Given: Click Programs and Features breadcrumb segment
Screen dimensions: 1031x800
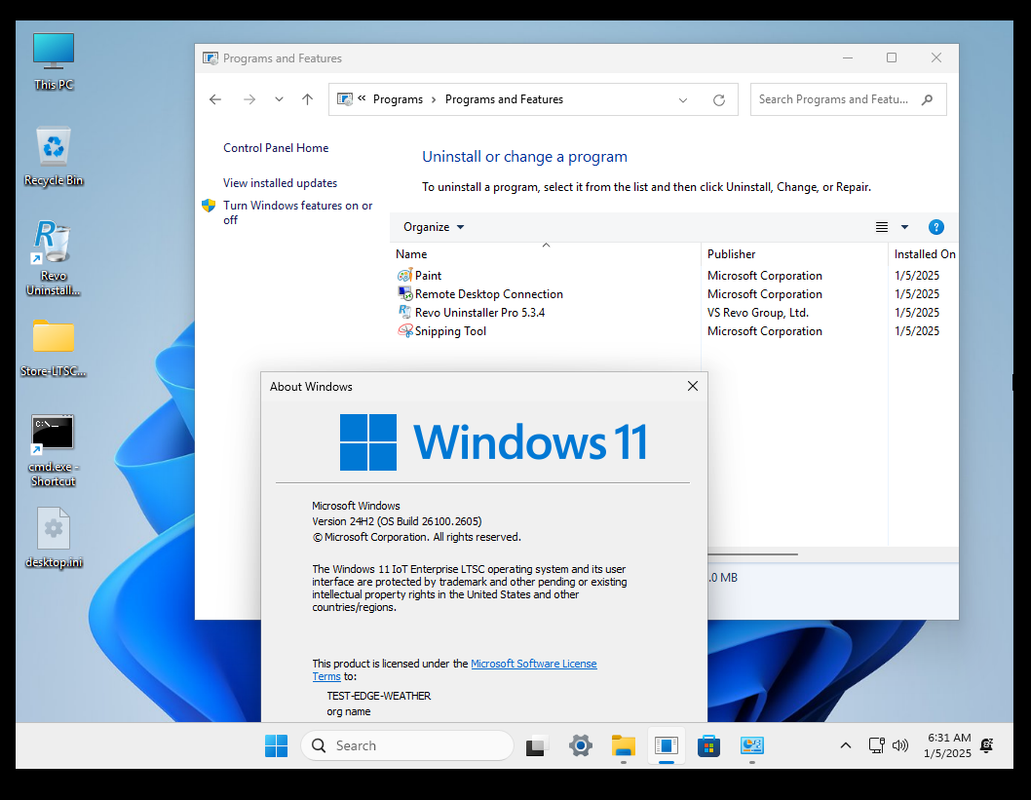Looking at the screenshot, I should (x=504, y=99).
